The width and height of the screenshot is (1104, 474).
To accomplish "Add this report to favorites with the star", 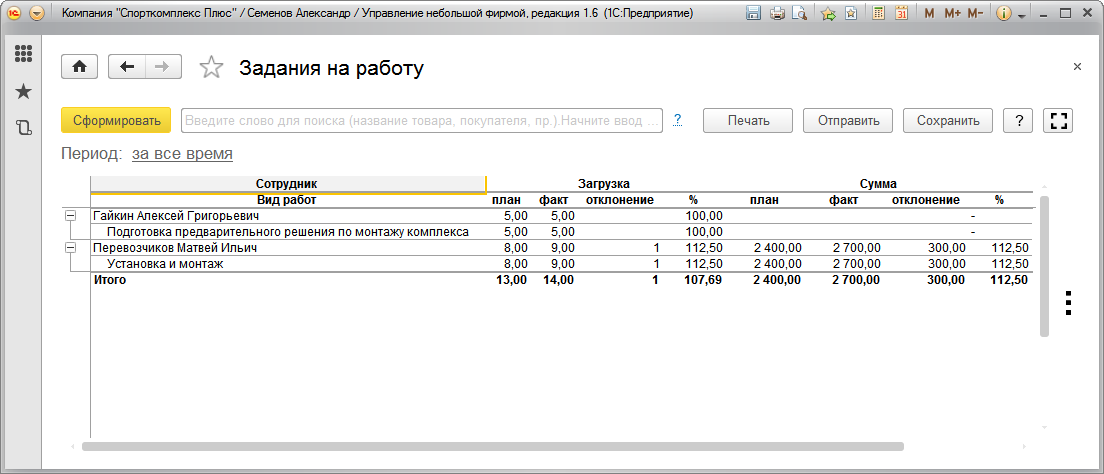I will point(211,68).
